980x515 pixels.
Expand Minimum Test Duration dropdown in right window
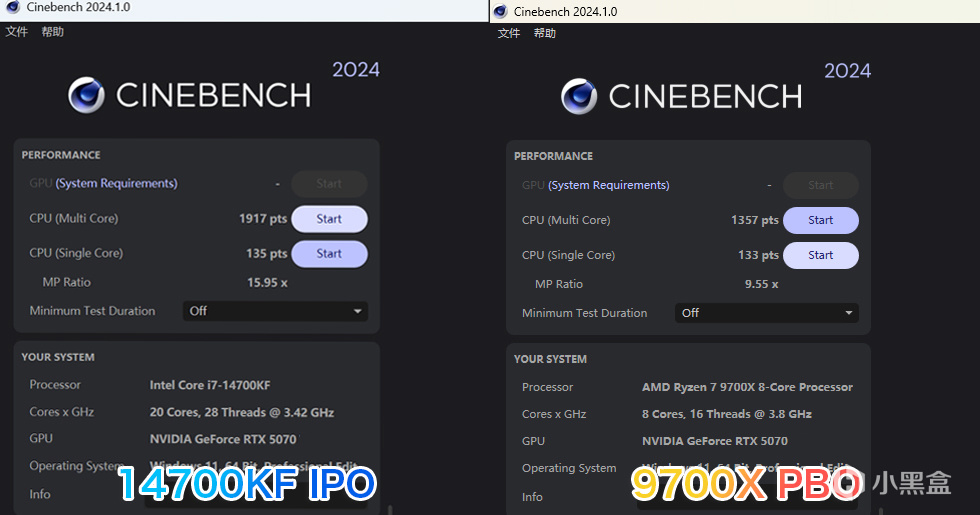tap(767, 313)
